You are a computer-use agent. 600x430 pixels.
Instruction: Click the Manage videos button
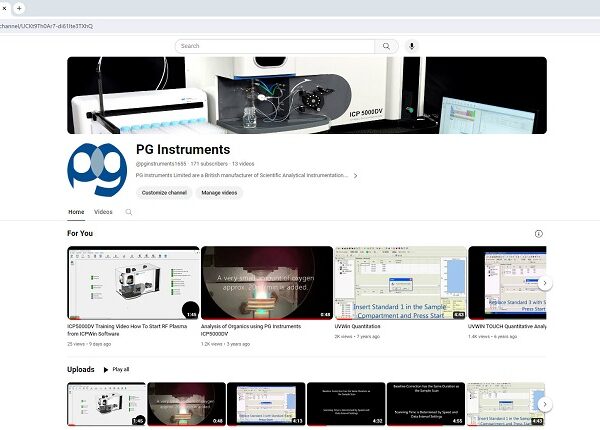(x=219, y=193)
